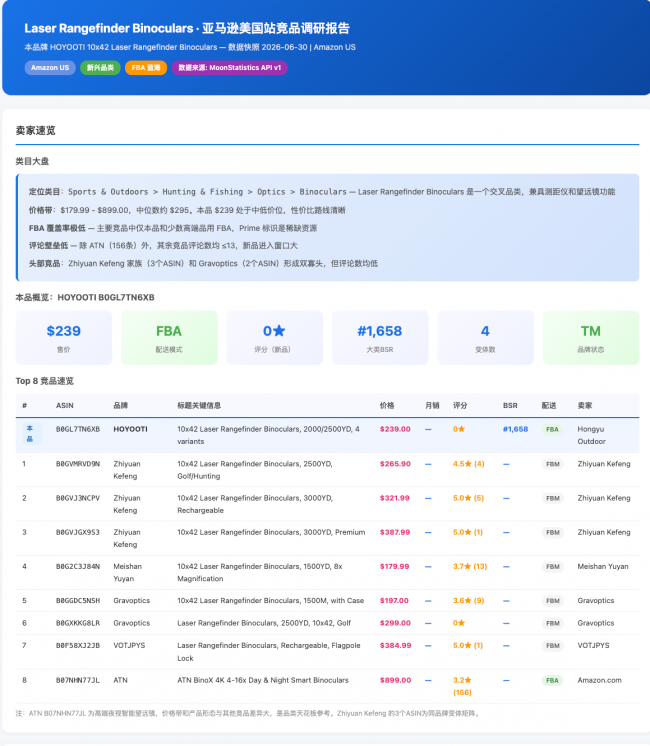Click the 5.0★ (5) rating
The height and width of the screenshot is (746, 650).
pyautogui.click(x=468, y=498)
